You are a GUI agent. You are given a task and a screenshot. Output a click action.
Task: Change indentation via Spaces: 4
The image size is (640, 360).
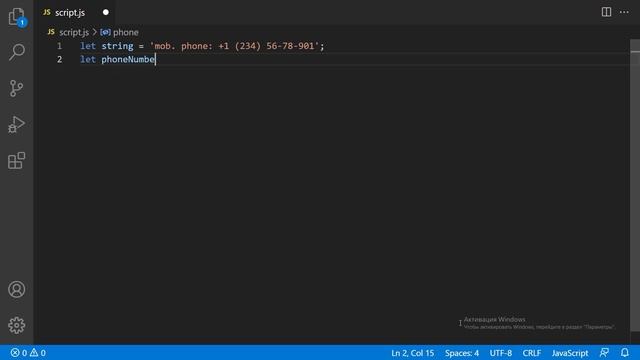pyautogui.click(x=462, y=353)
